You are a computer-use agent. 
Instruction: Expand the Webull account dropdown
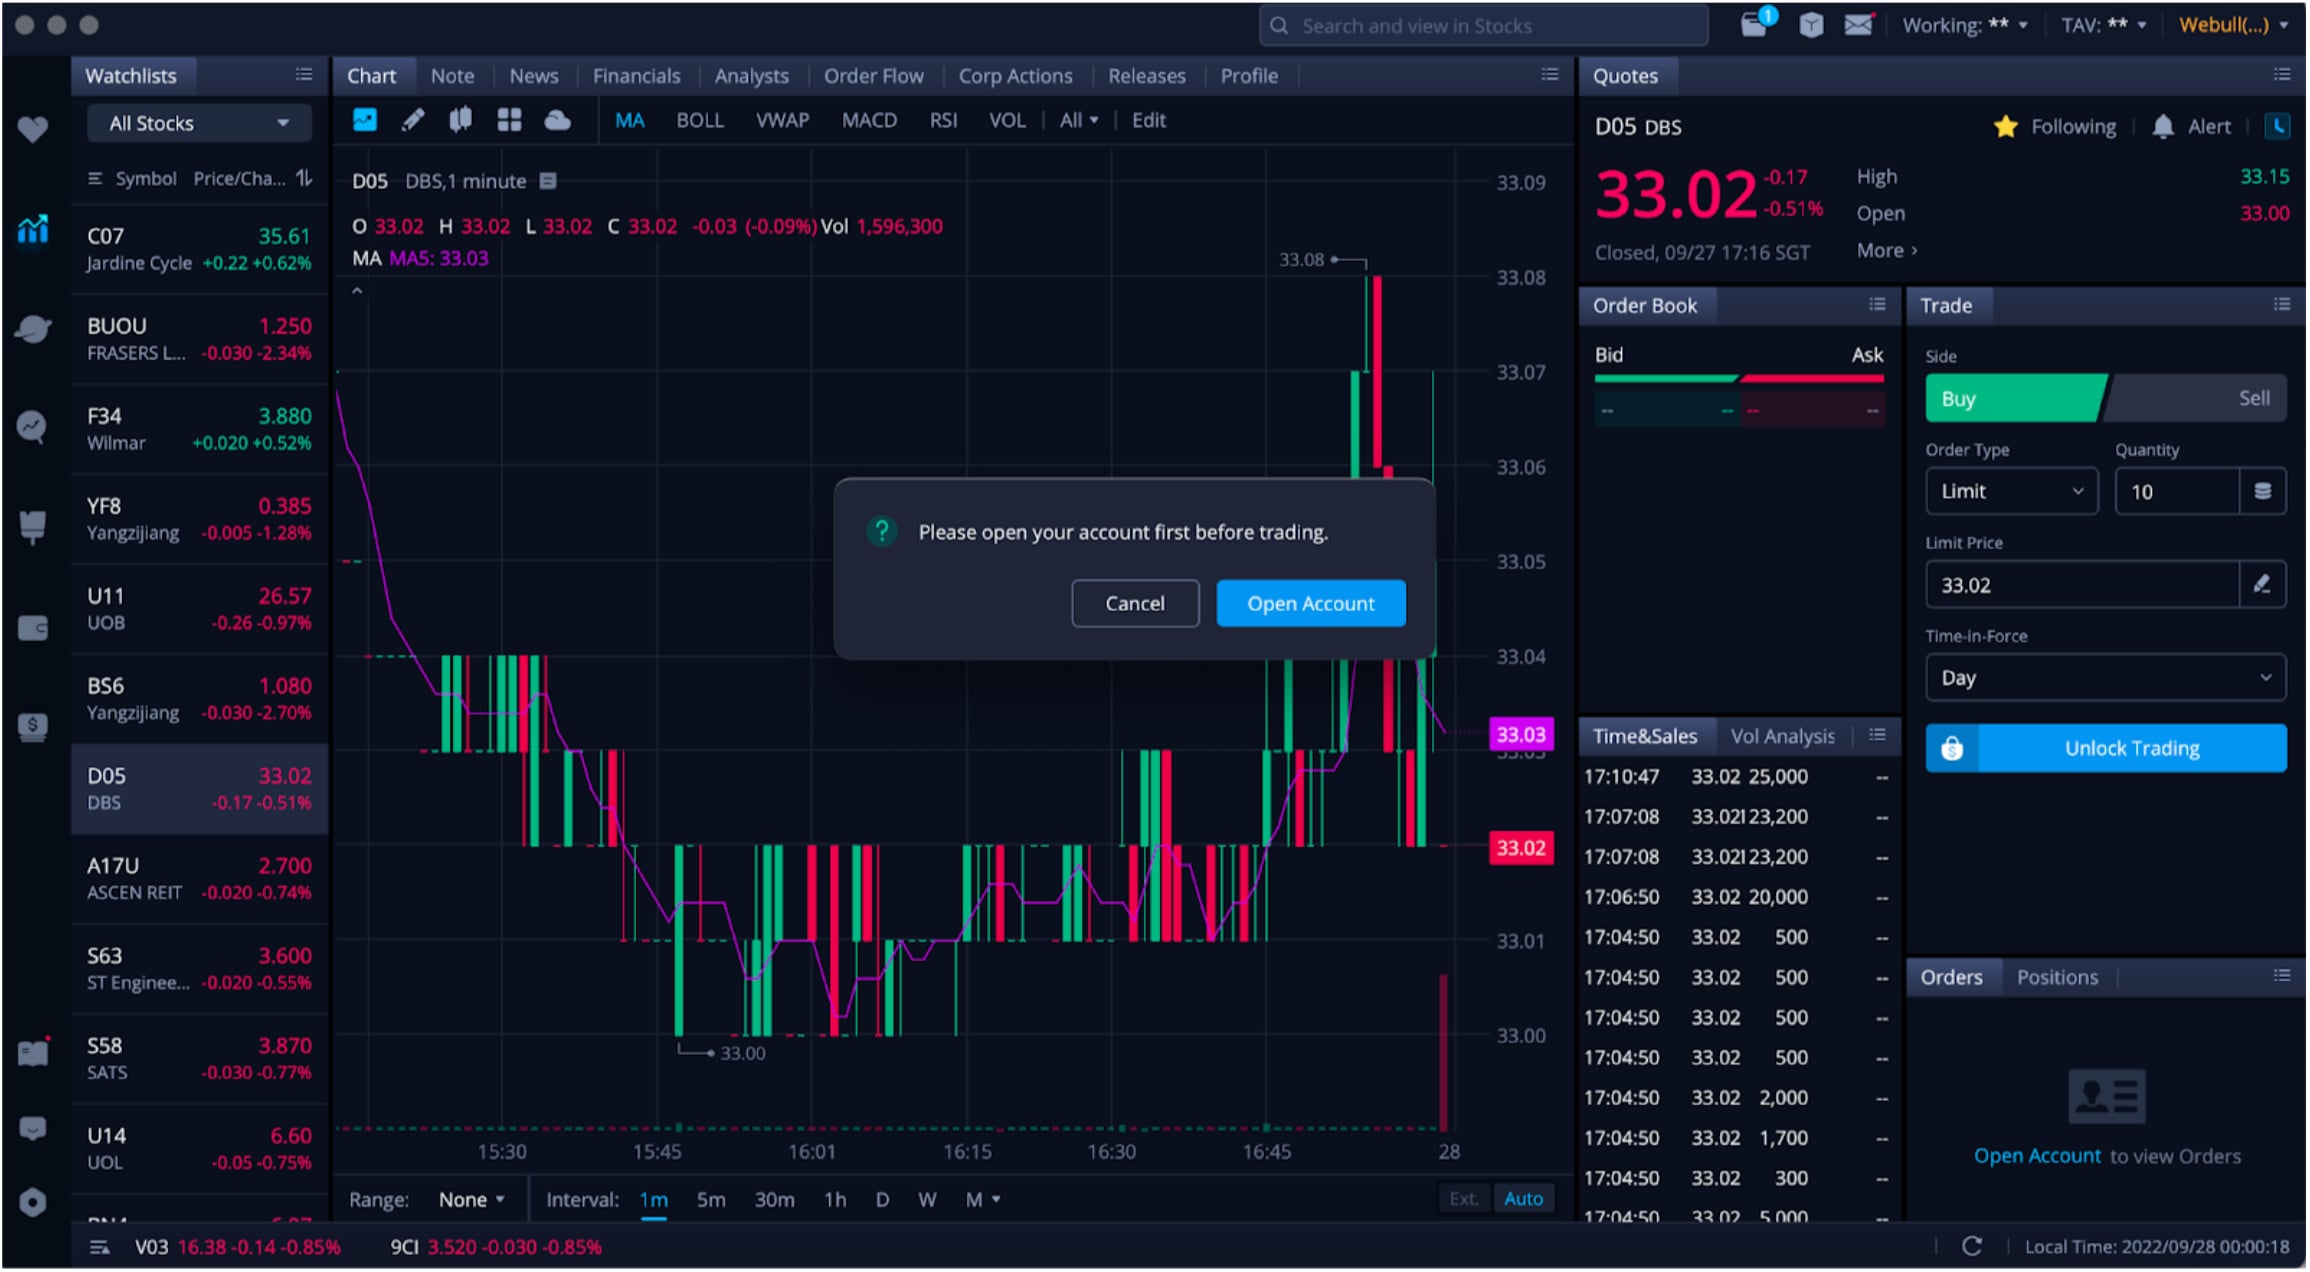coord(2234,25)
